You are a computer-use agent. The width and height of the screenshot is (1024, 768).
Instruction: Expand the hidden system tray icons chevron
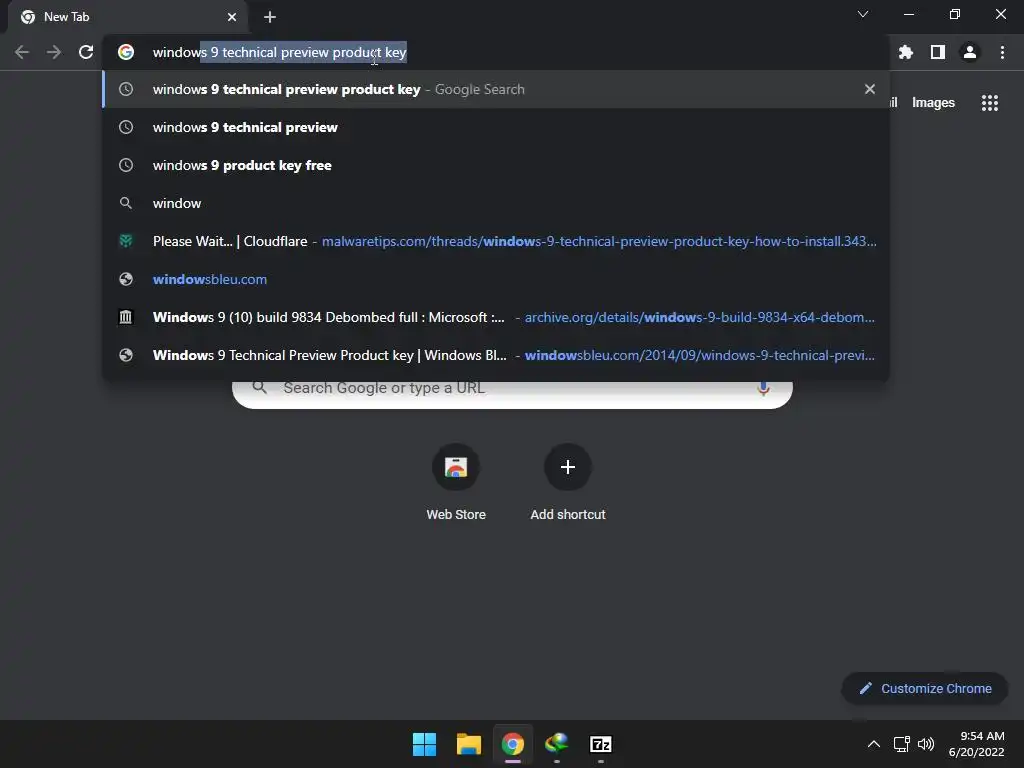click(x=873, y=744)
